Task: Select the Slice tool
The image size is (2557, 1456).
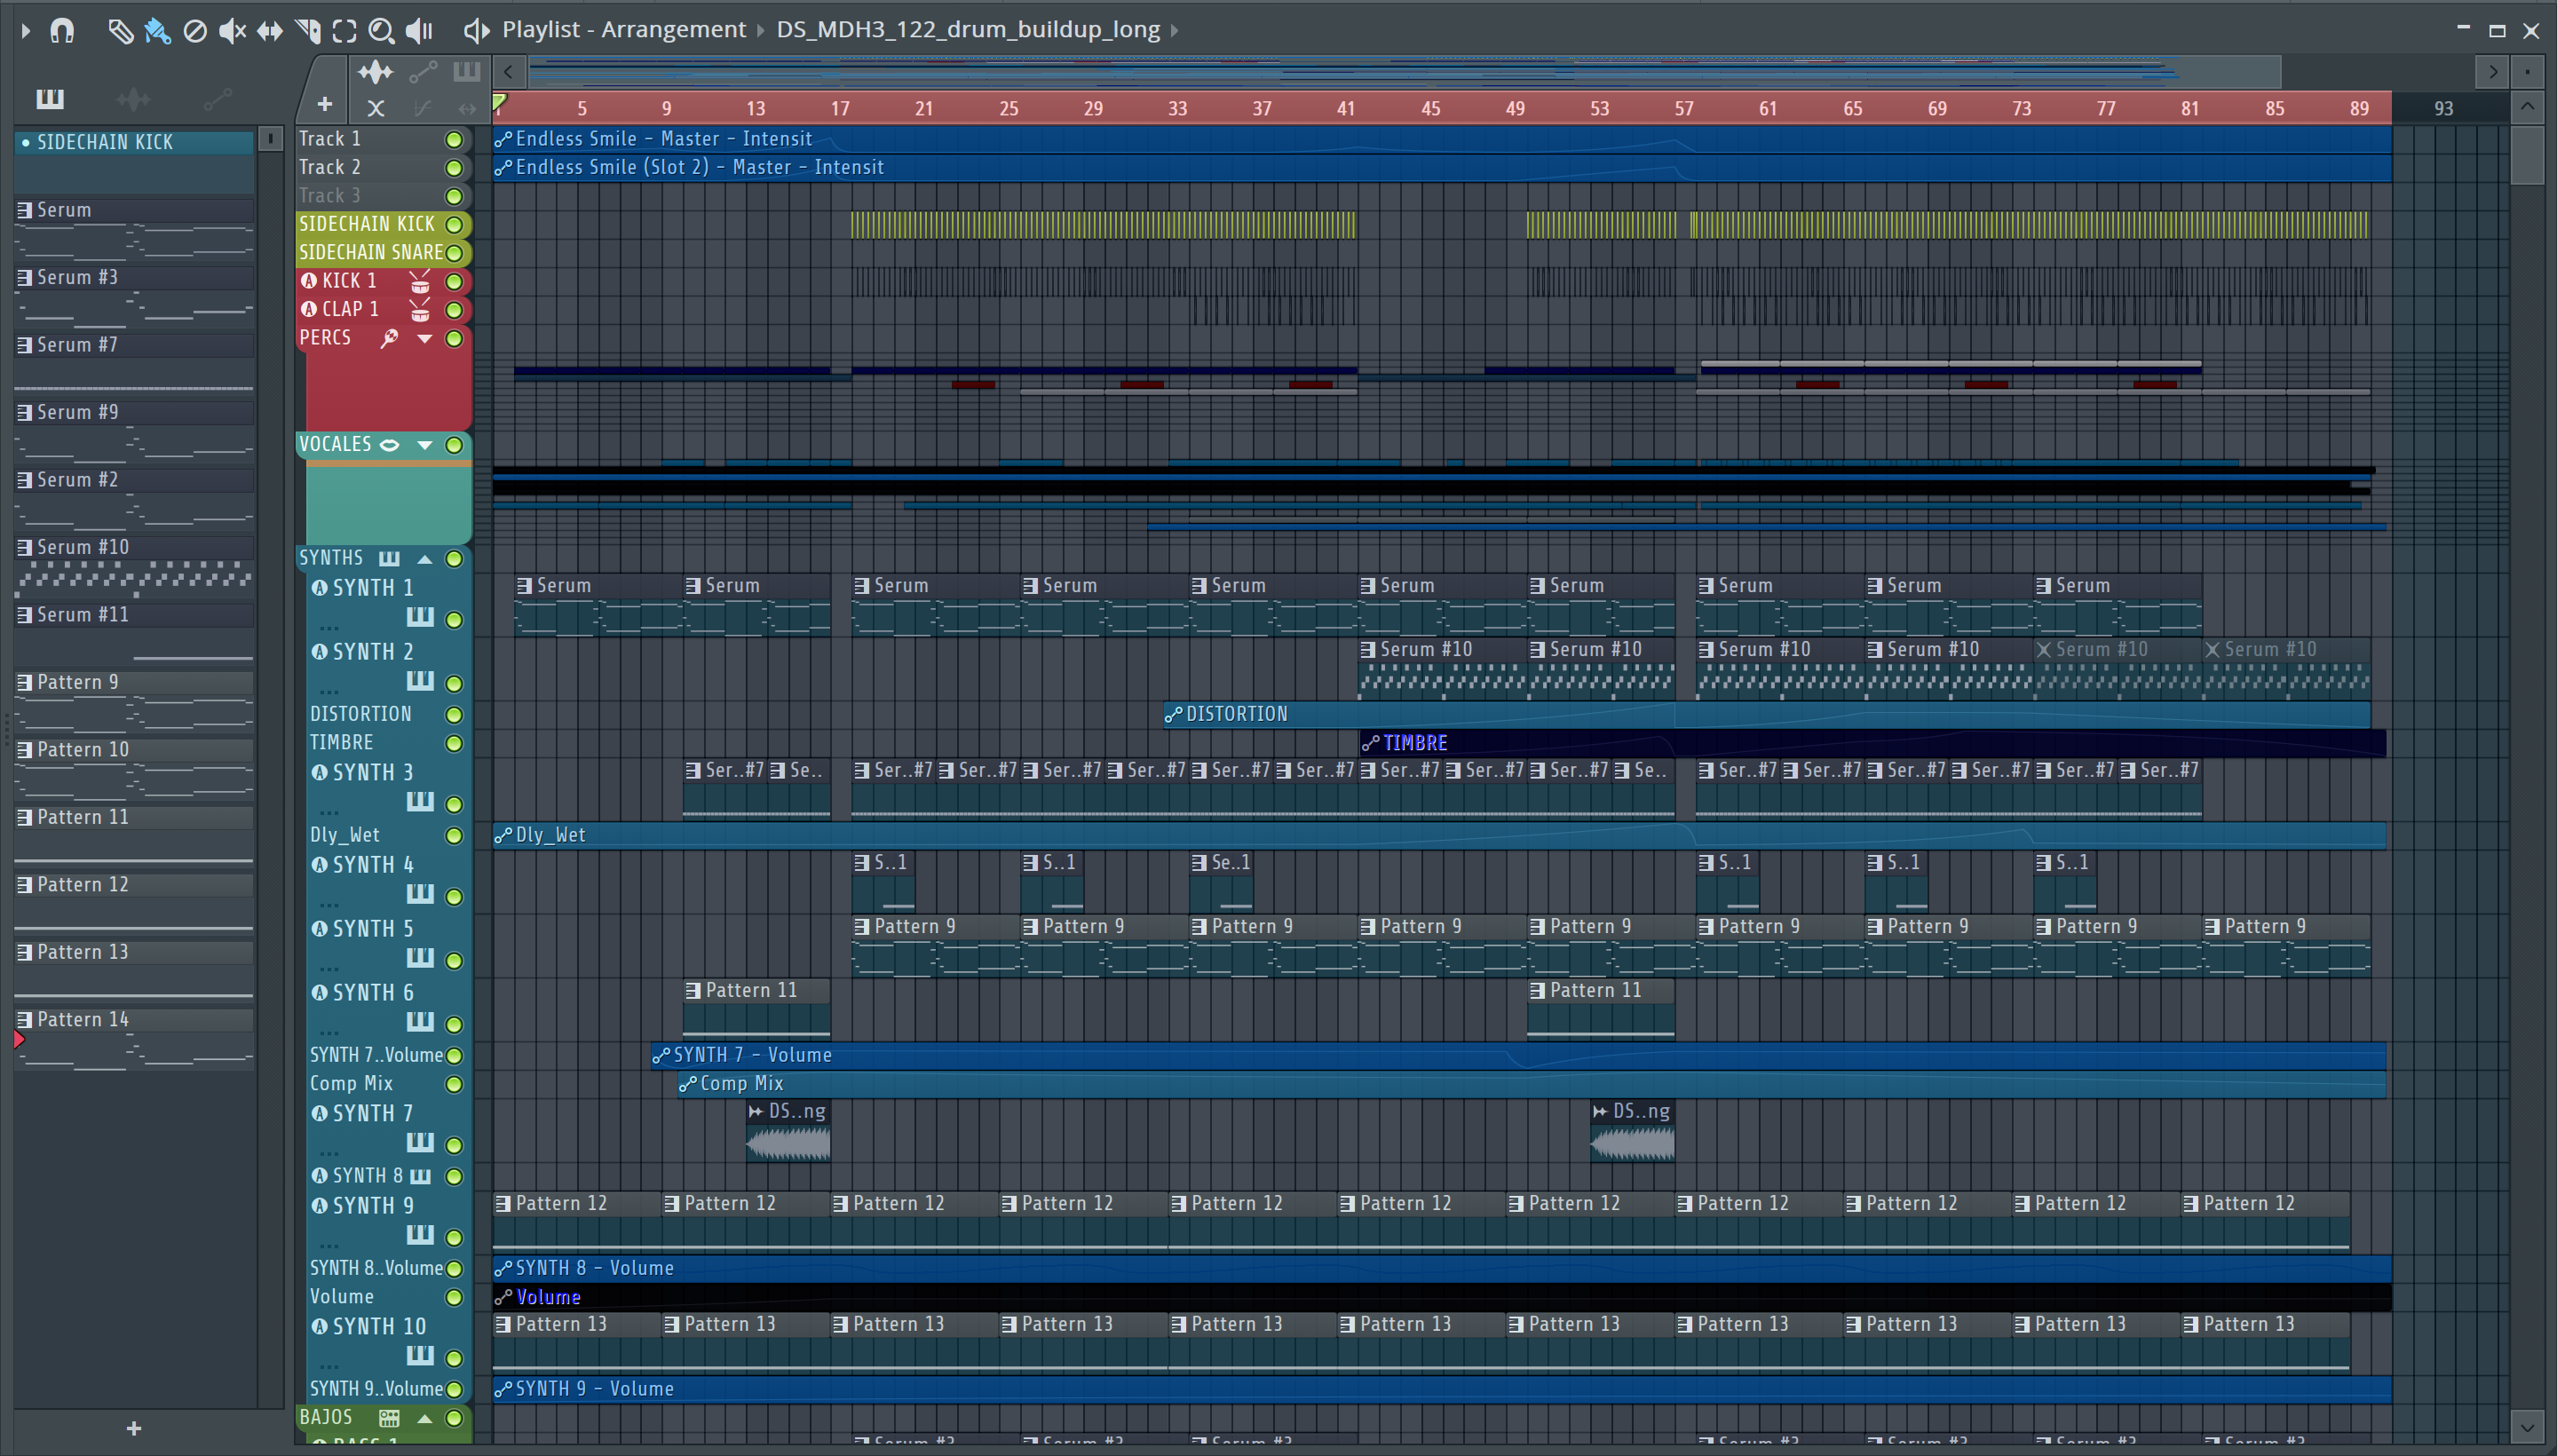Action: (x=308, y=31)
